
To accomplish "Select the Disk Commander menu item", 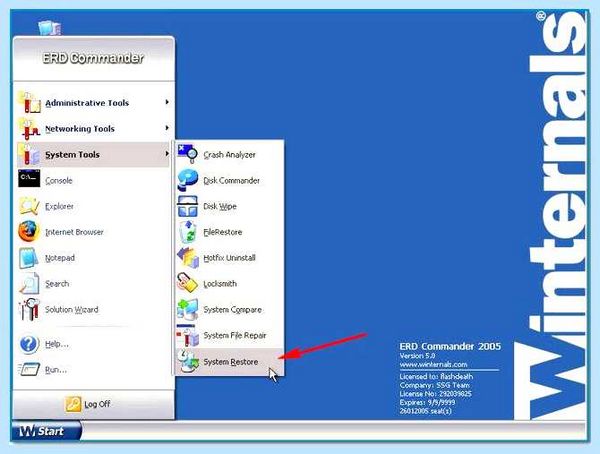I will pos(230,180).
